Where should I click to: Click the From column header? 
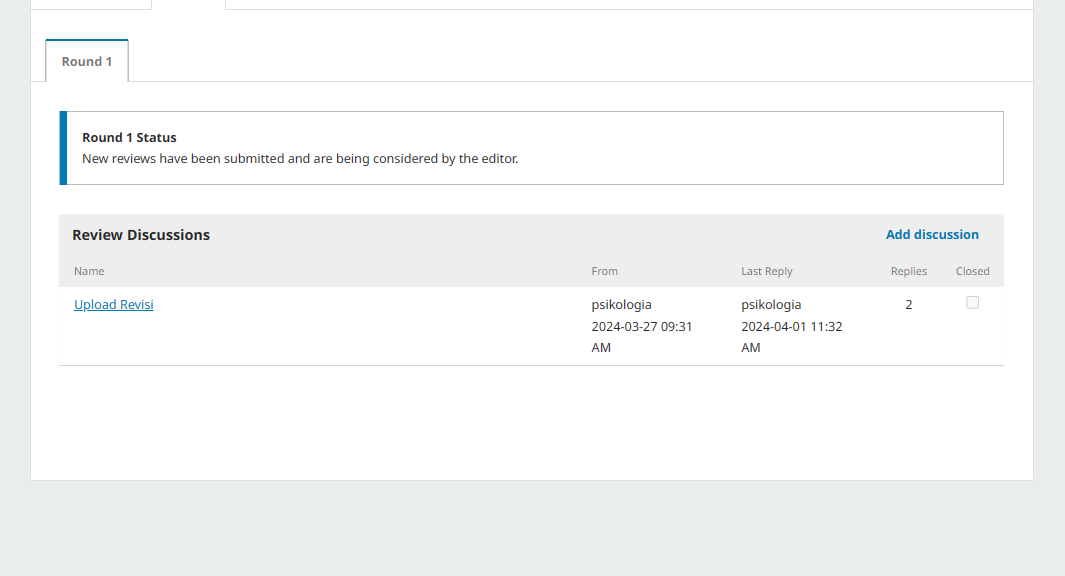[x=604, y=271]
